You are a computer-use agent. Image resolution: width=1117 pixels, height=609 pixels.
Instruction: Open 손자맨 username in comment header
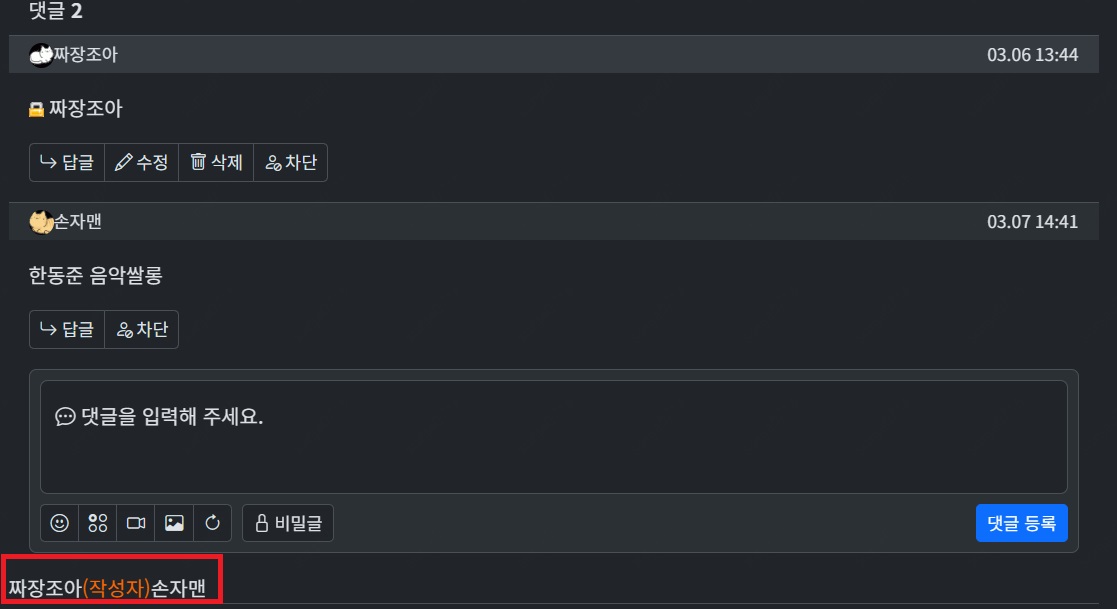78,222
